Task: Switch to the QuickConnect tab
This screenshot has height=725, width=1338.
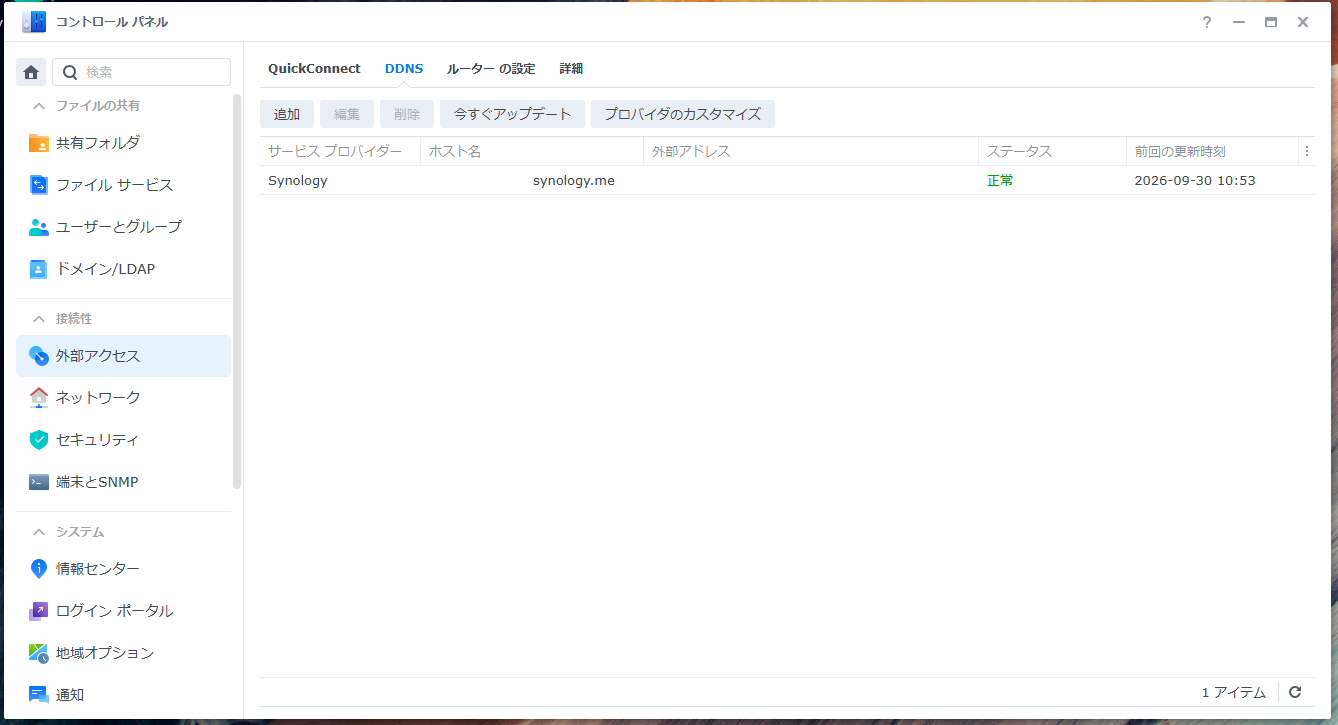Action: coord(314,69)
